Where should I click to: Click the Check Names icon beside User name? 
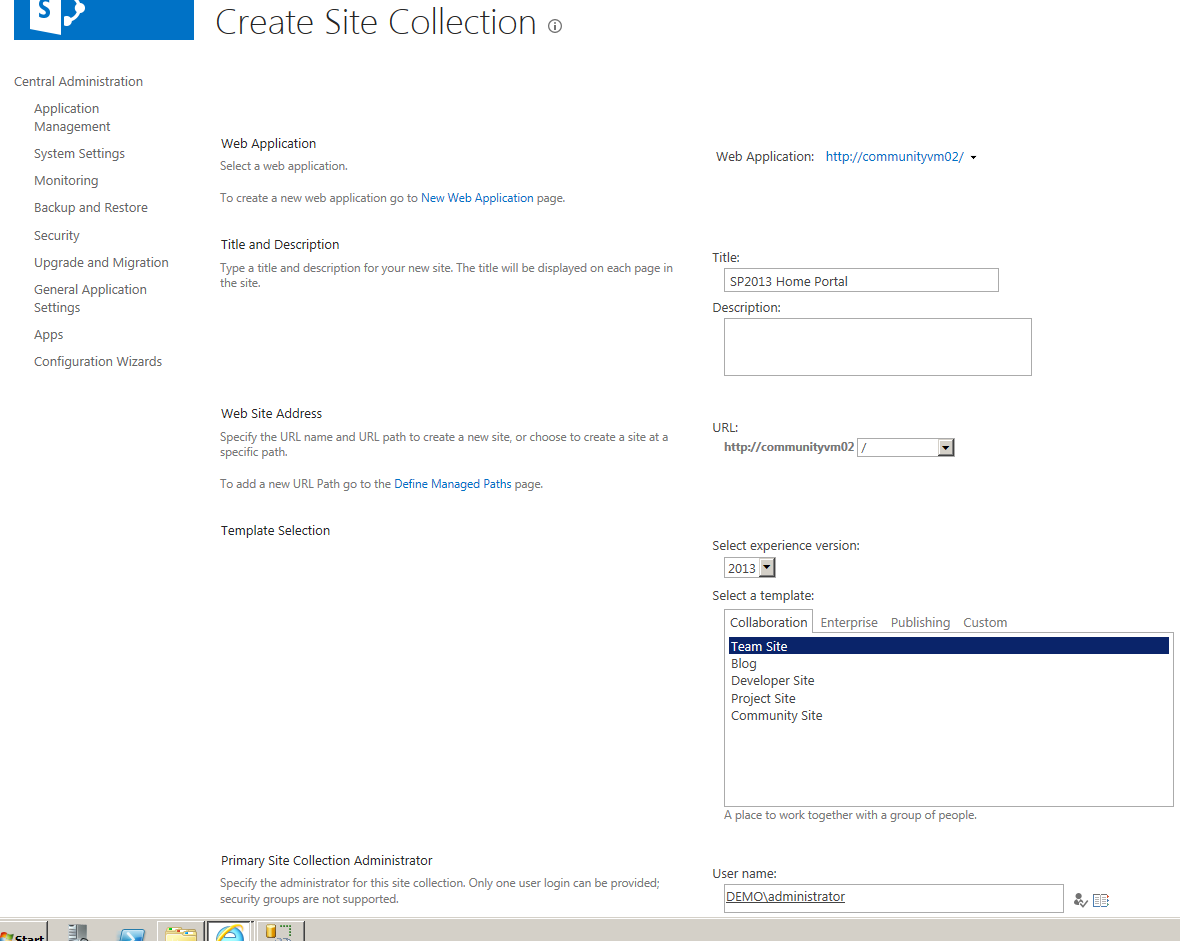point(1080,900)
